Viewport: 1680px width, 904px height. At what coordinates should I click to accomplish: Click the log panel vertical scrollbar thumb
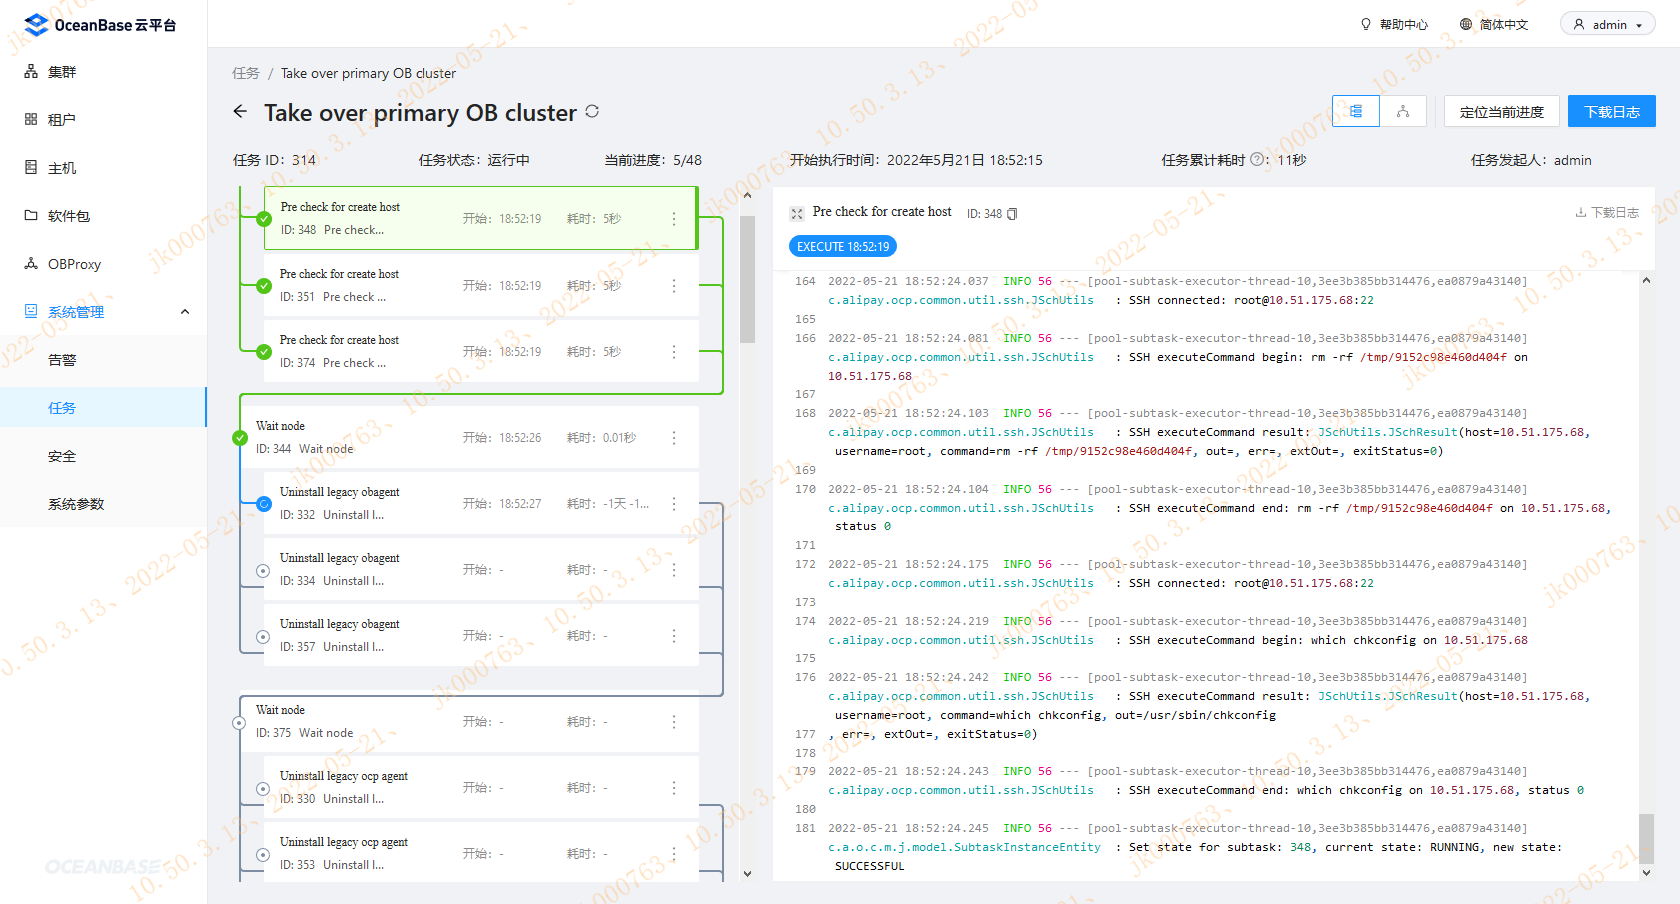1646,838
